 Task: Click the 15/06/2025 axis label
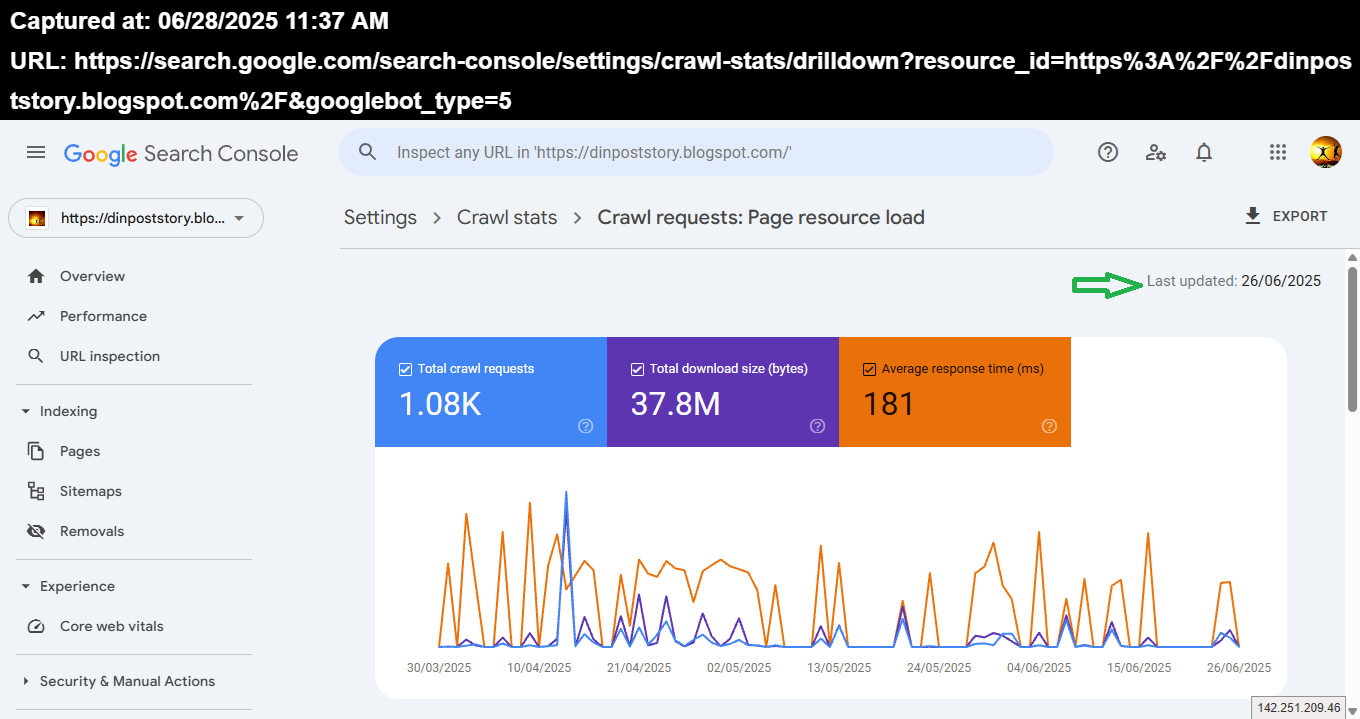(1139, 667)
